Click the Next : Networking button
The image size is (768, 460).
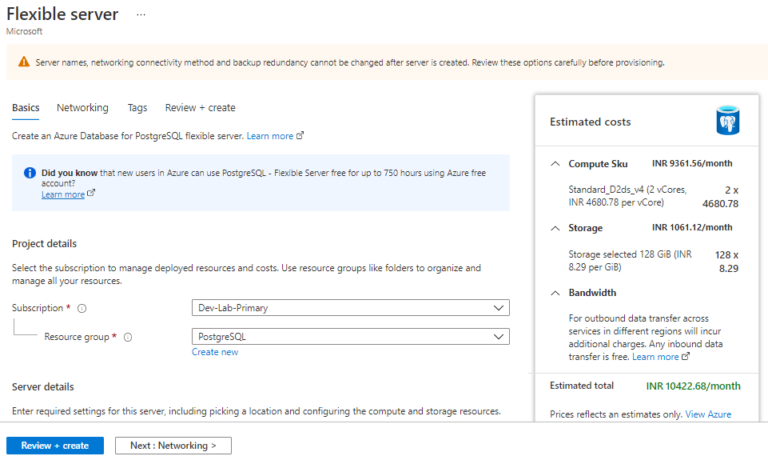173,445
